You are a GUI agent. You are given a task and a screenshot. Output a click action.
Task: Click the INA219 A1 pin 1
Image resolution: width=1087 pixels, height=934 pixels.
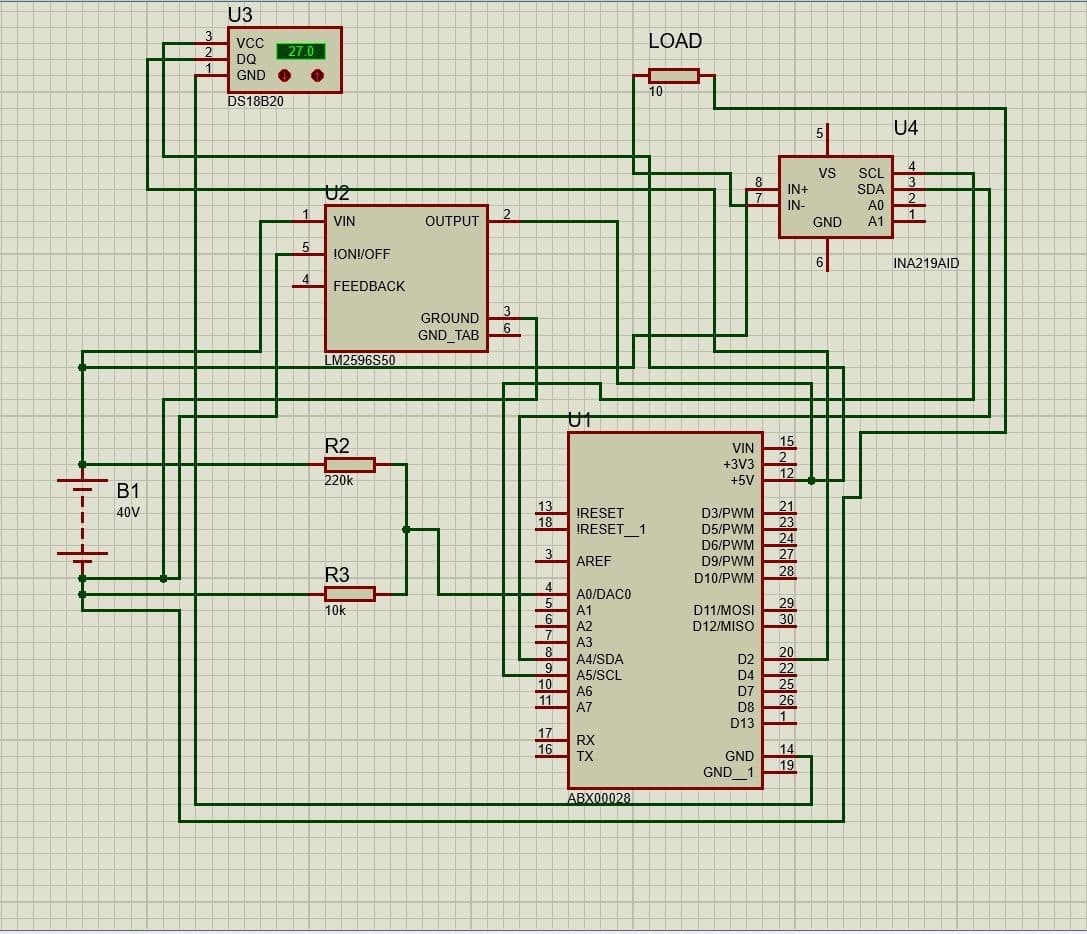point(910,221)
